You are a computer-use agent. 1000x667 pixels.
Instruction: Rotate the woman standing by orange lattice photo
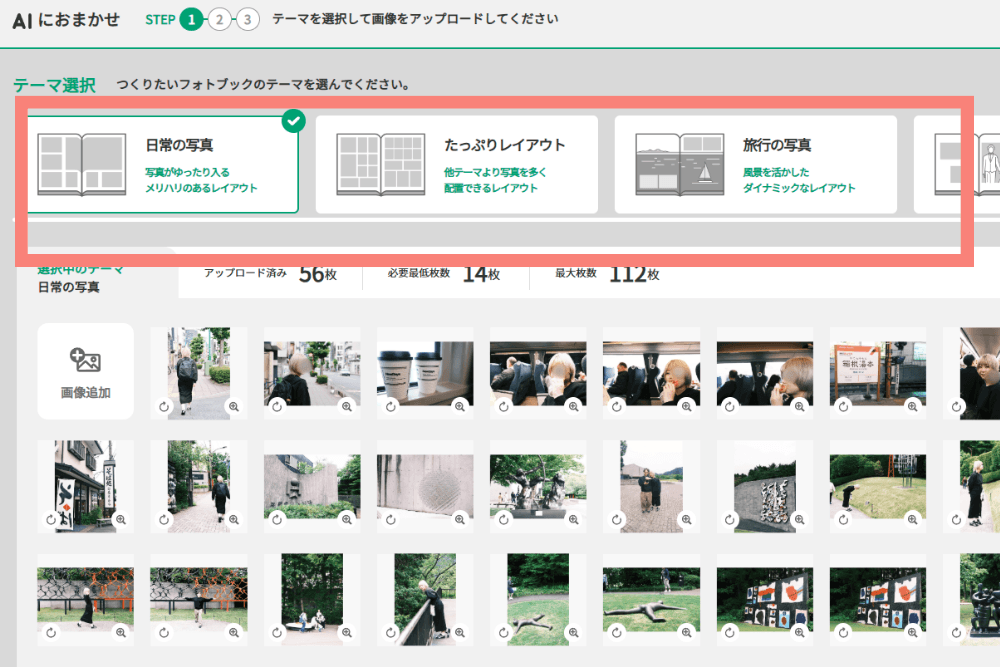pyautogui.click(x=51, y=633)
